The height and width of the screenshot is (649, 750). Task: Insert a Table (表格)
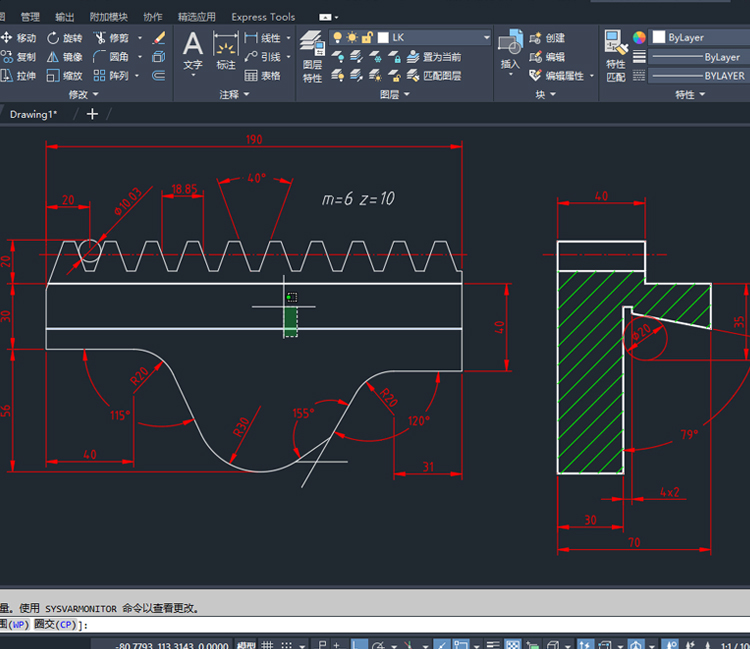pos(262,76)
